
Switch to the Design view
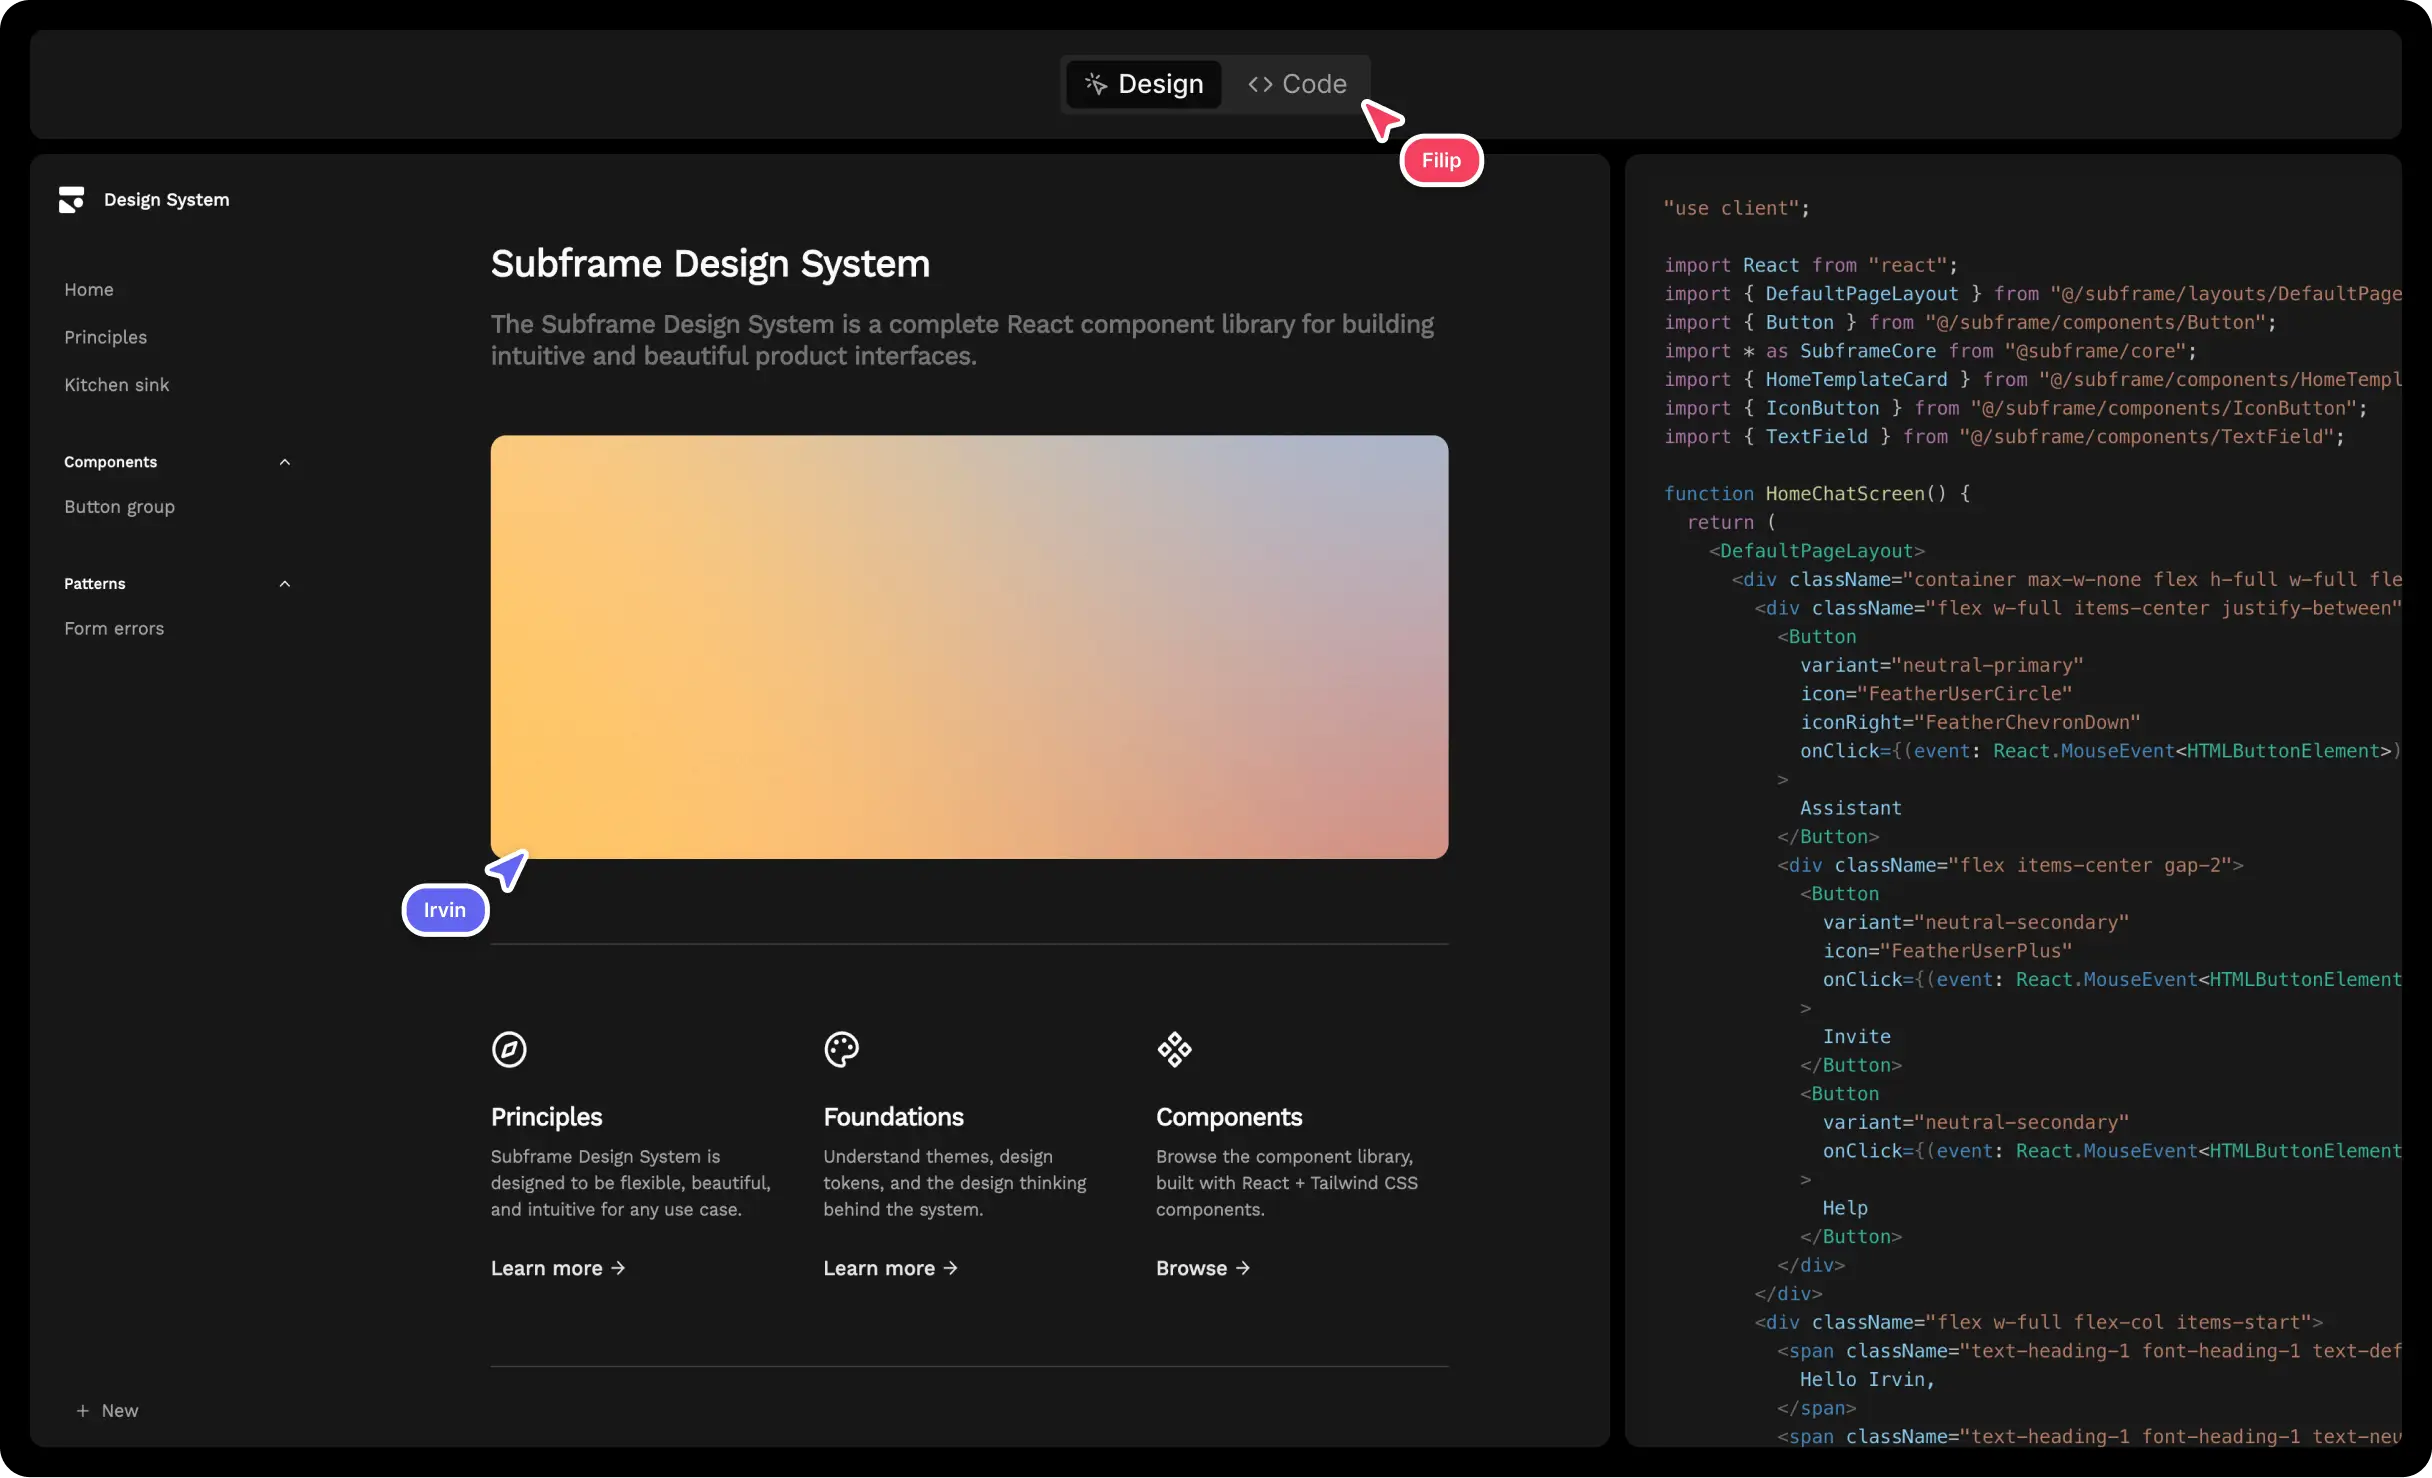[x=1143, y=84]
